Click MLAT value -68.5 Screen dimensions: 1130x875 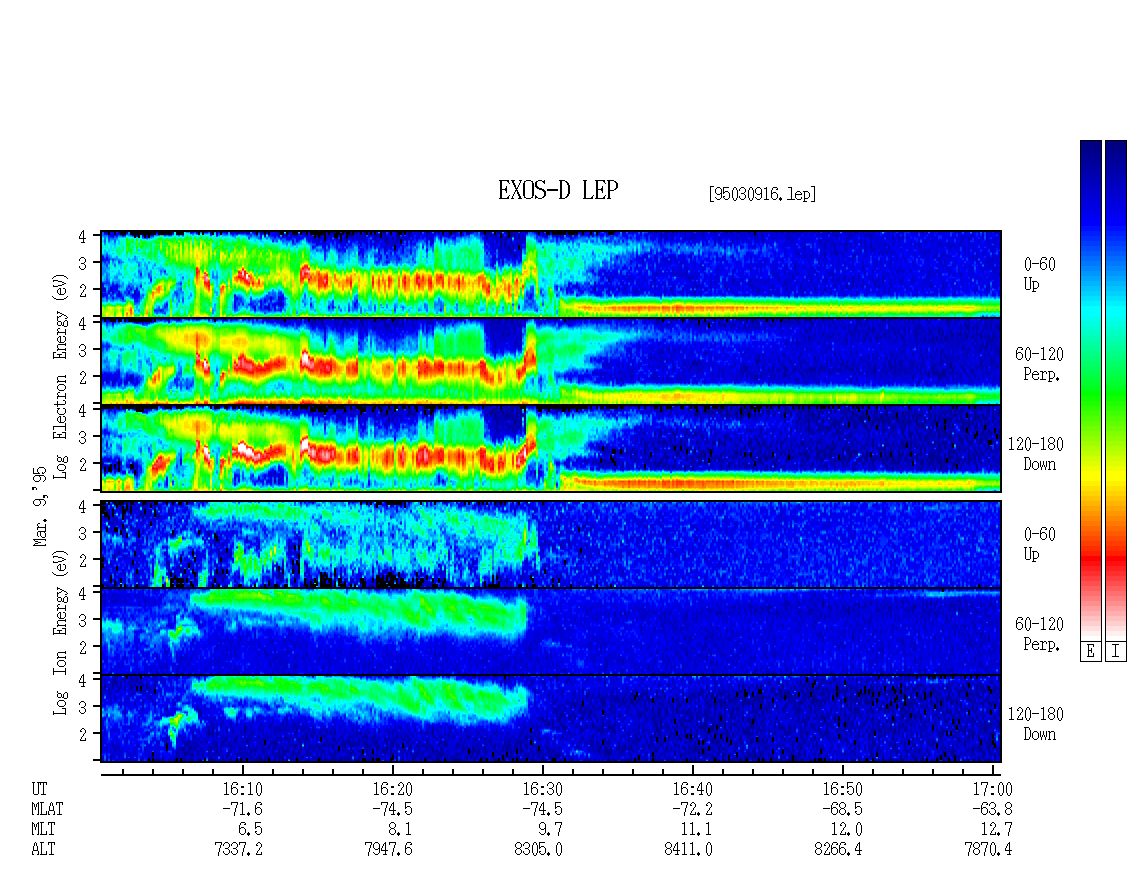click(x=842, y=809)
